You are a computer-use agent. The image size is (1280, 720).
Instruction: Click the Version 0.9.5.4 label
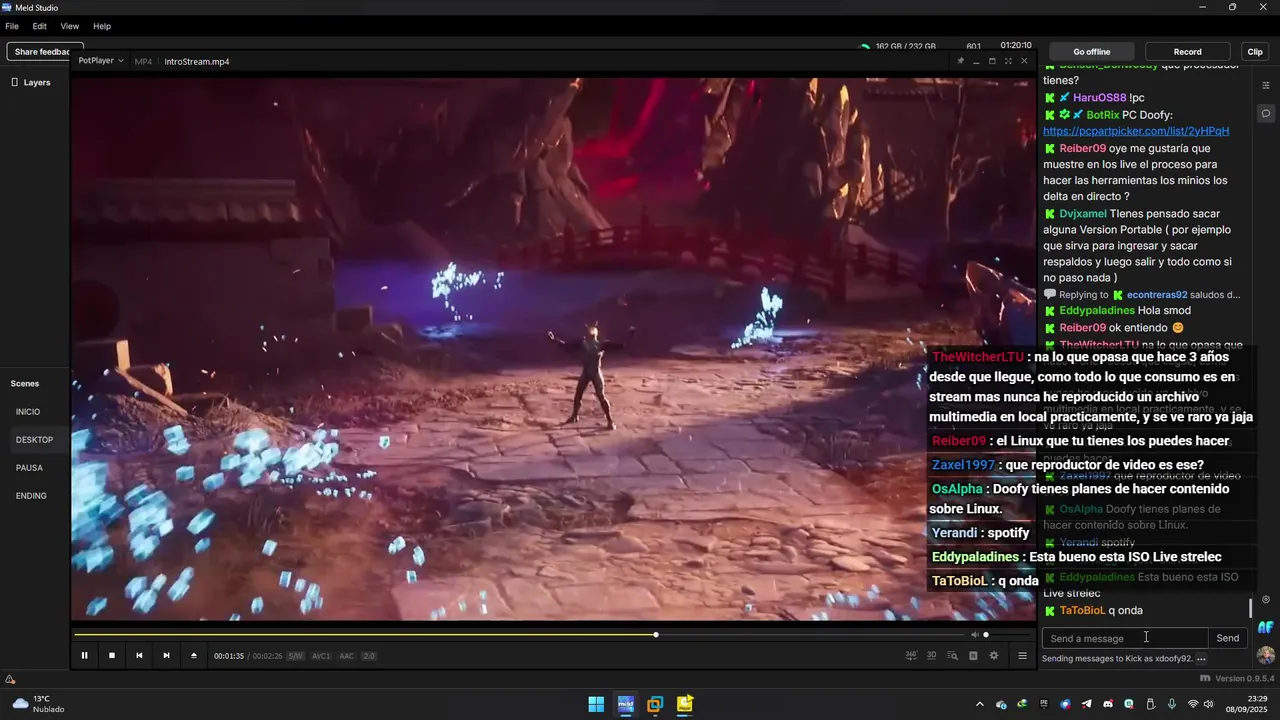[1244, 679]
